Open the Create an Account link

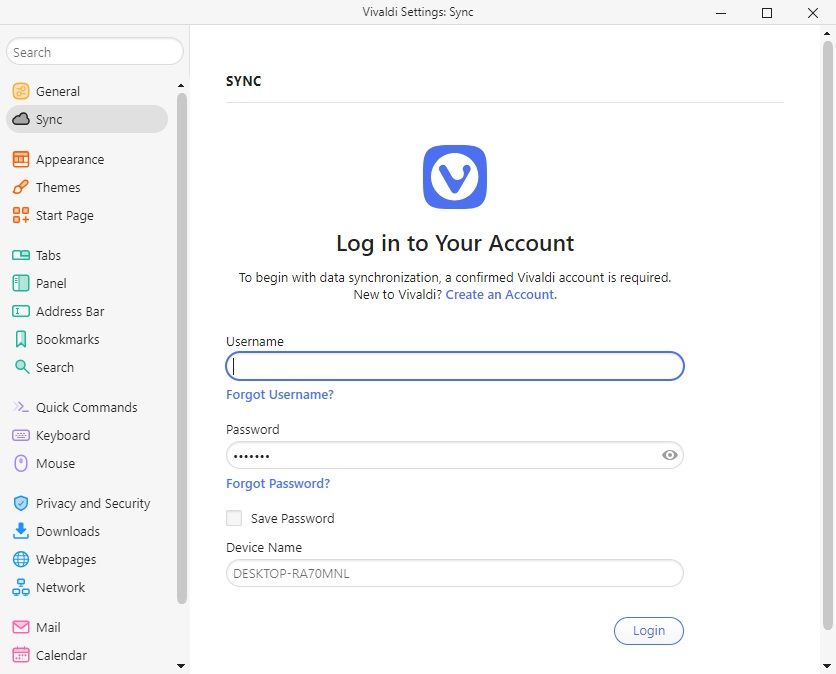coord(500,294)
